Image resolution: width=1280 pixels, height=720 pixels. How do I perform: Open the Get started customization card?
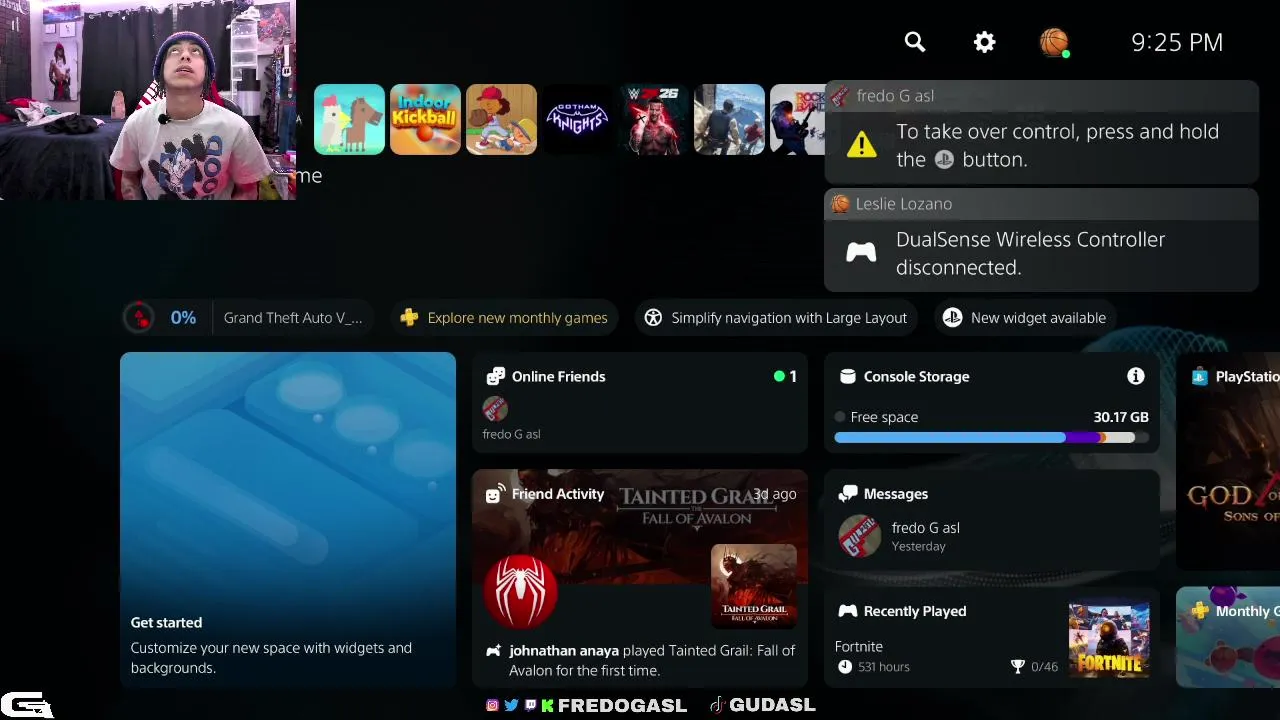point(288,520)
